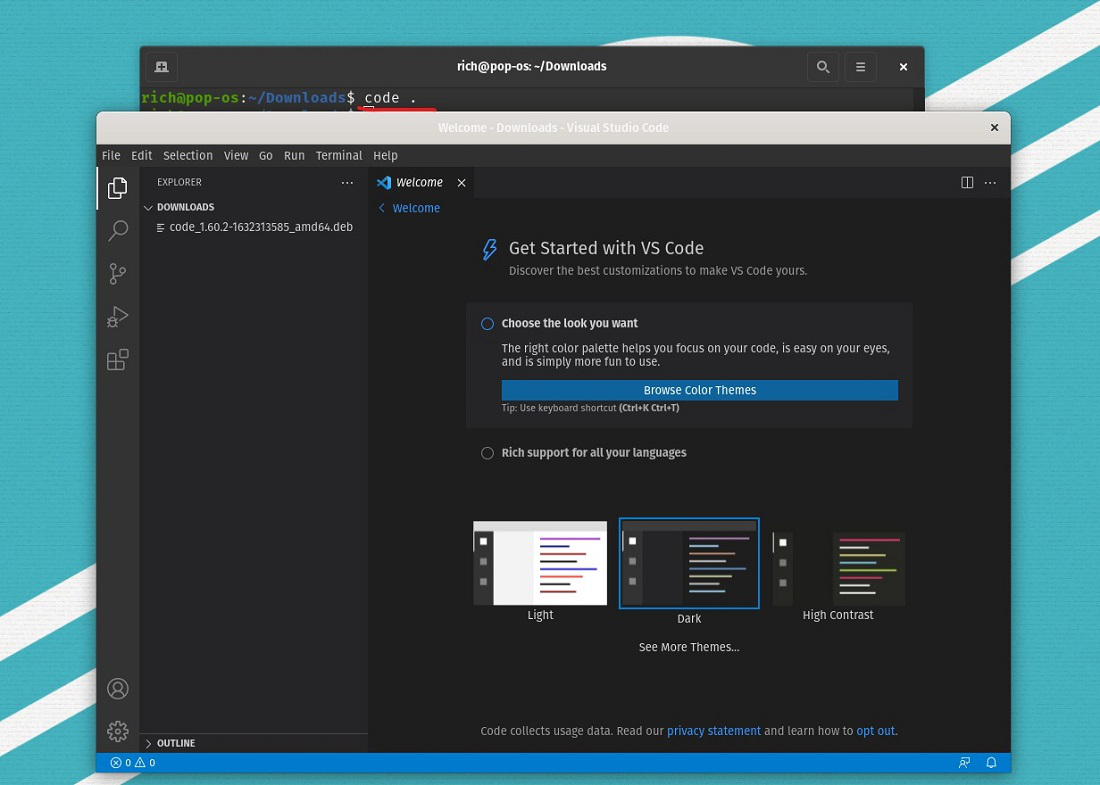The image size is (1100, 785).
Task: Open editor more actions ellipsis
Action: [x=990, y=182]
